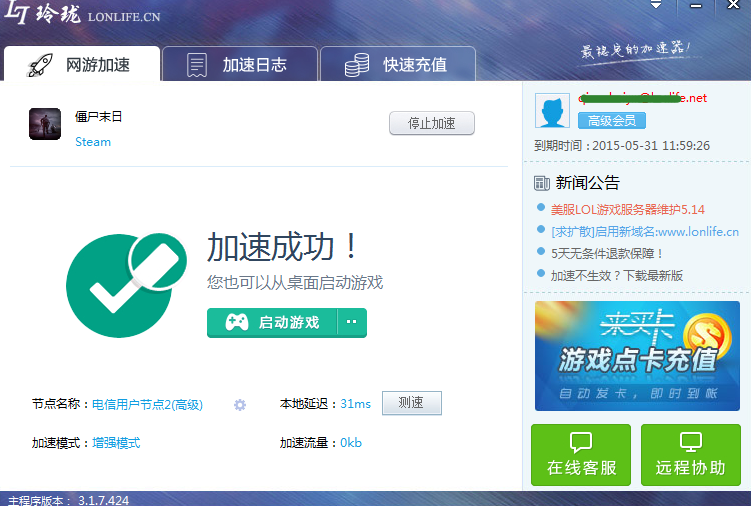The width and height of the screenshot is (751, 506).
Task: Open 在线客服 online support
Action: coord(581,455)
